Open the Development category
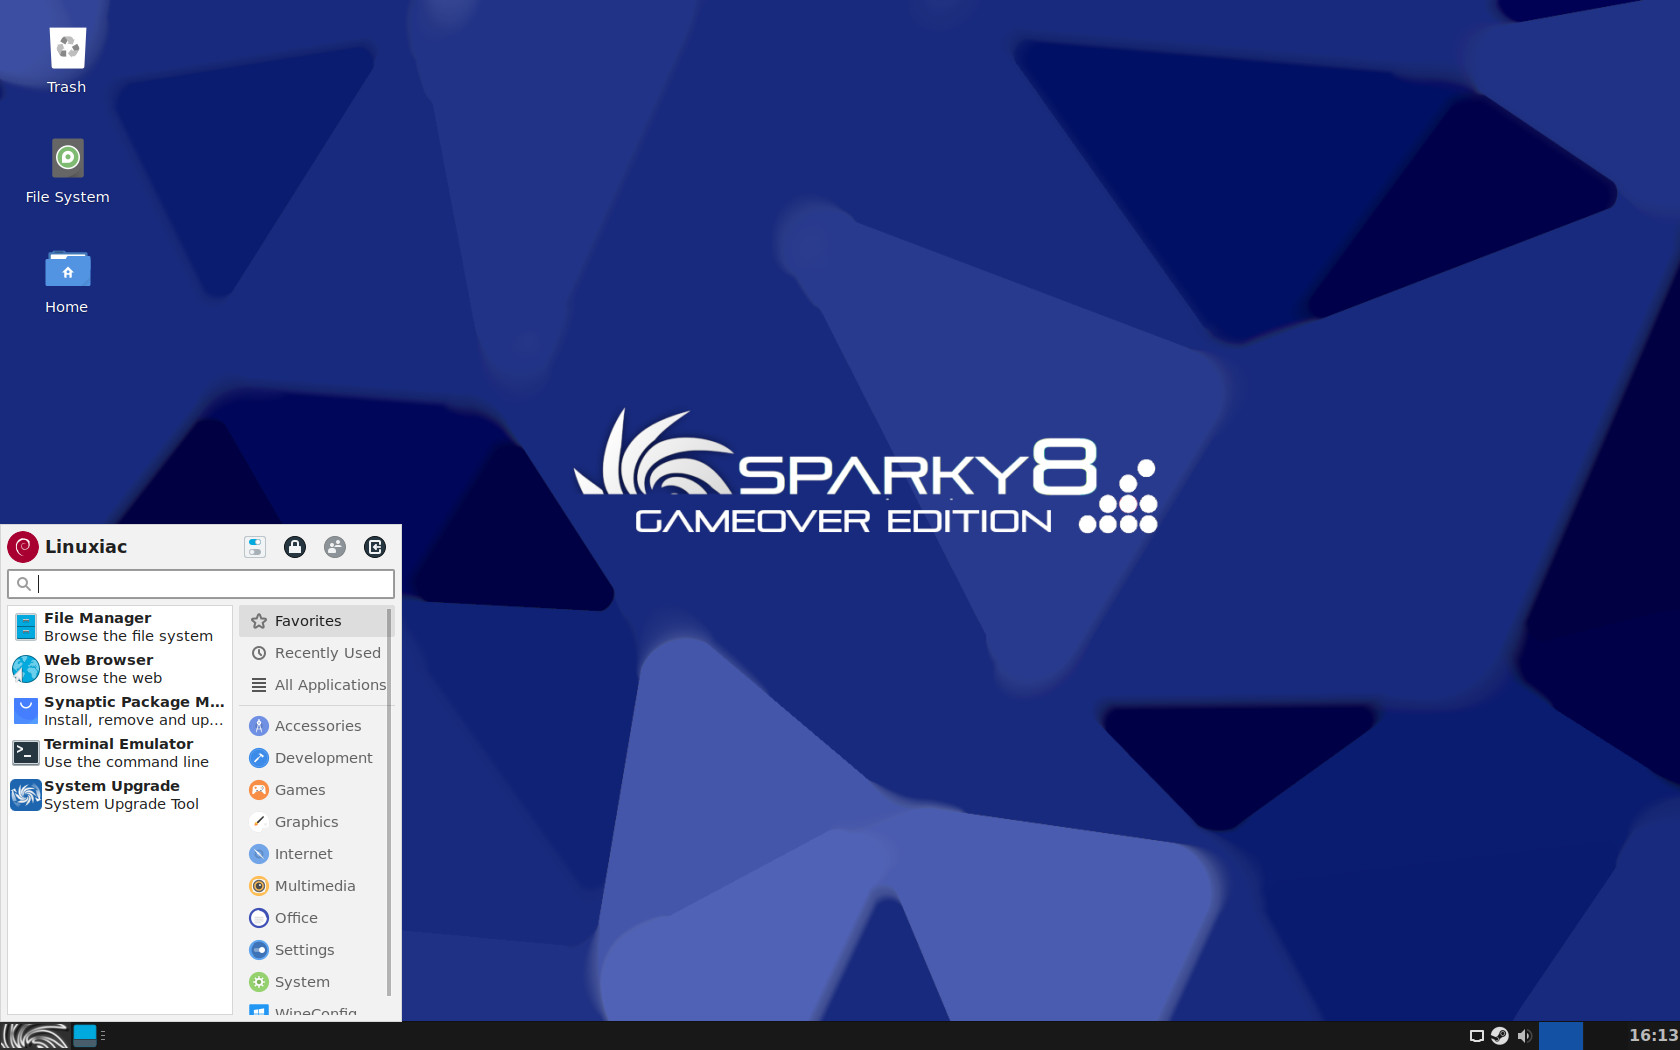Image resolution: width=1680 pixels, height=1050 pixels. tap(314, 758)
